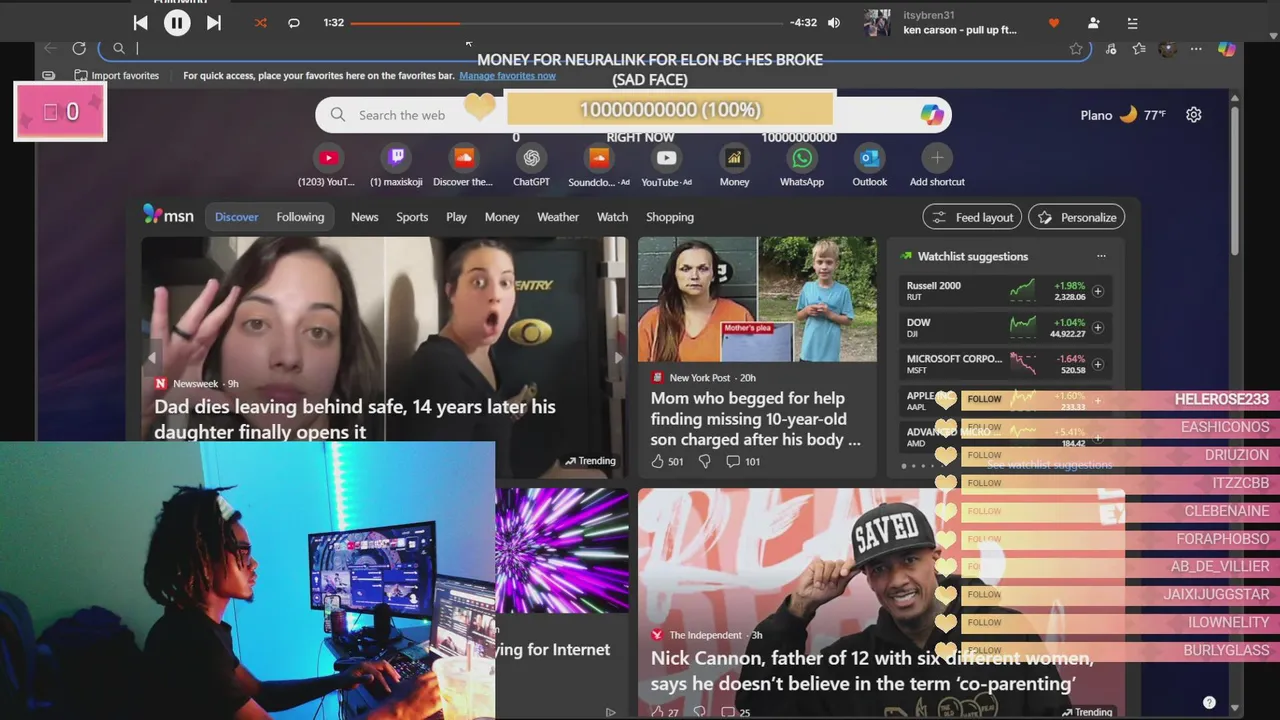1280x720 pixels.
Task: Open the Manage favorites now link
Action: pos(508,75)
